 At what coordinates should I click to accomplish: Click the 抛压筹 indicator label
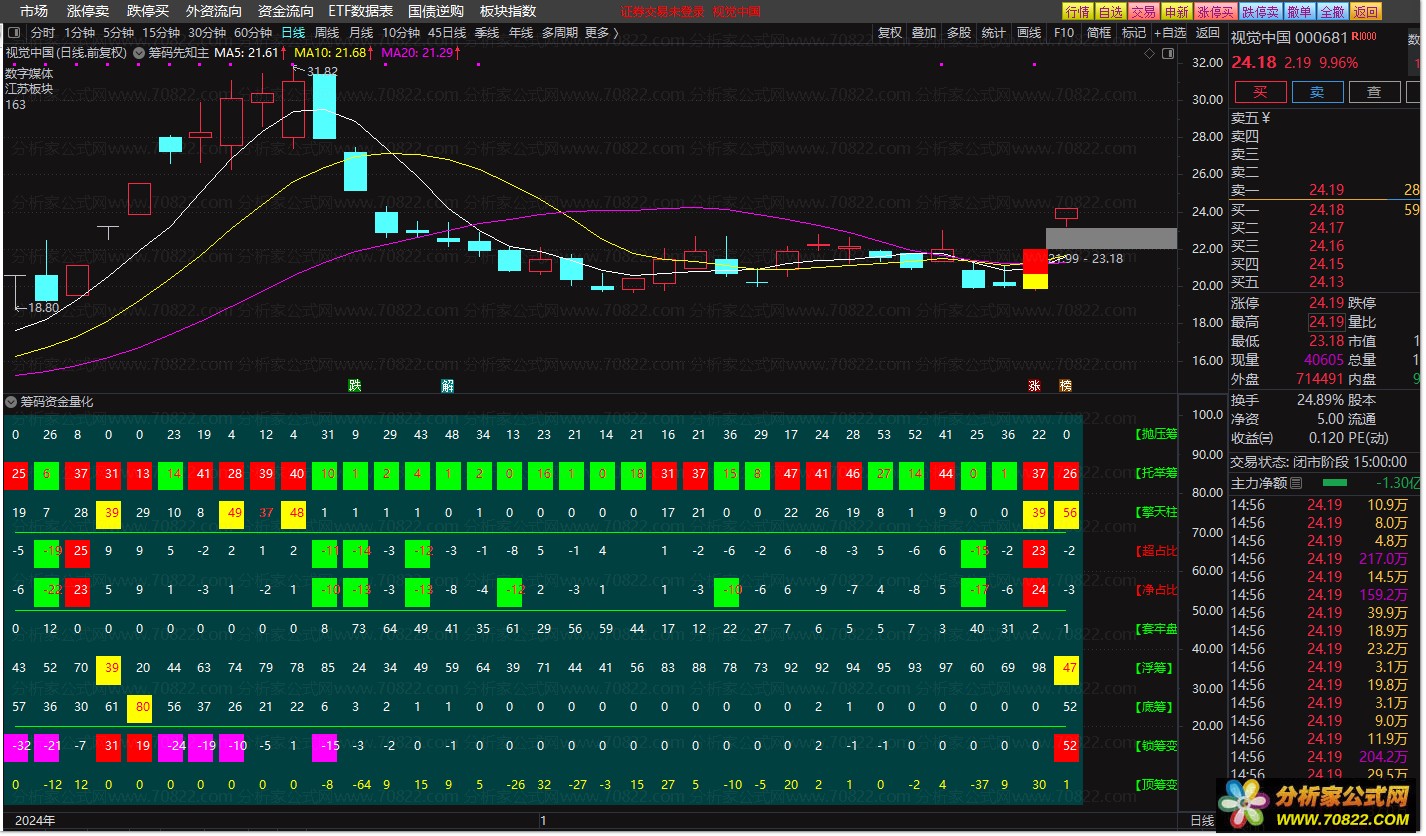coord(1157,435)
